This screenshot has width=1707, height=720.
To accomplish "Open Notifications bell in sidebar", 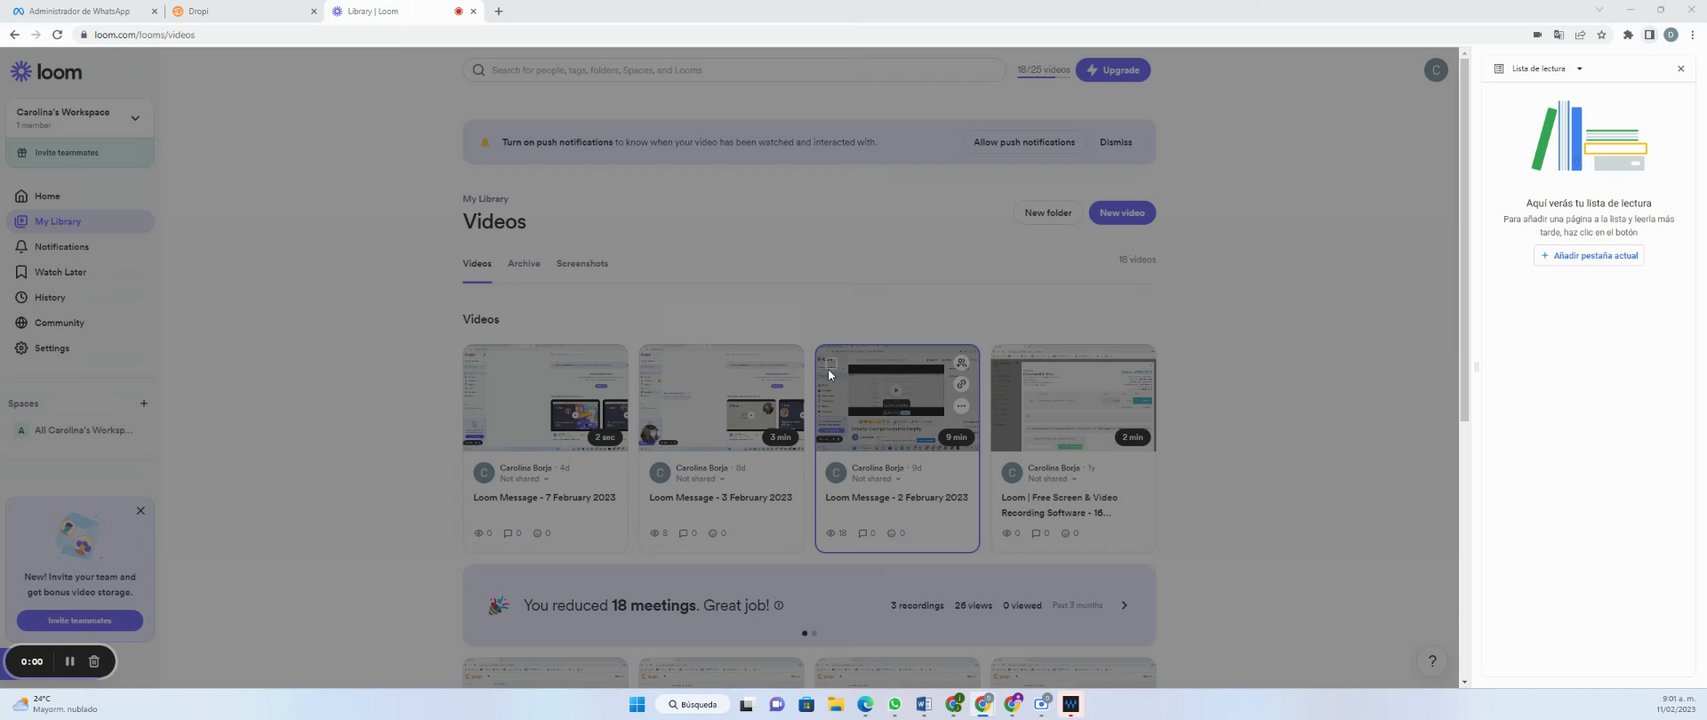I will 61,247.
